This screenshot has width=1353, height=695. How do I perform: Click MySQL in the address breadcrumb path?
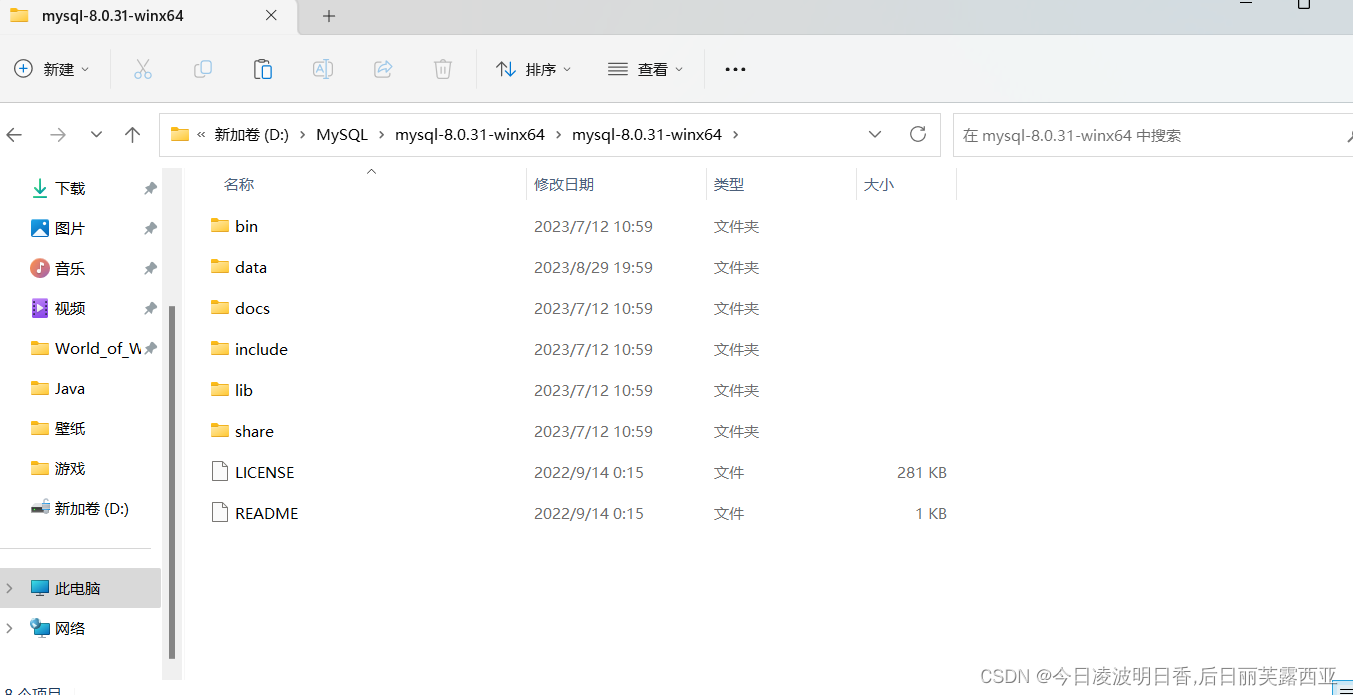(342, 134)
